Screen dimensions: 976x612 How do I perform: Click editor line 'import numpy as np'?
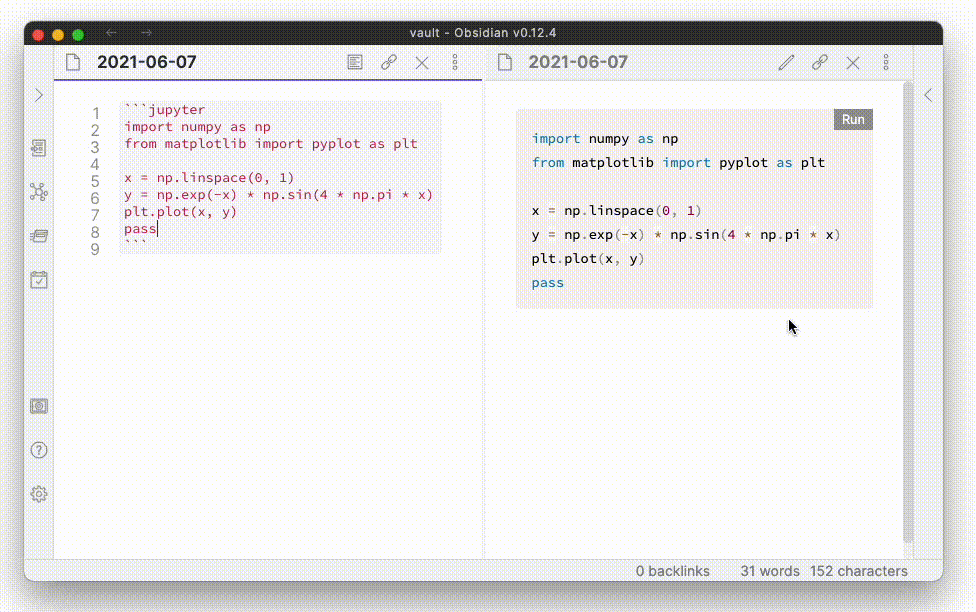coord(197,127)
